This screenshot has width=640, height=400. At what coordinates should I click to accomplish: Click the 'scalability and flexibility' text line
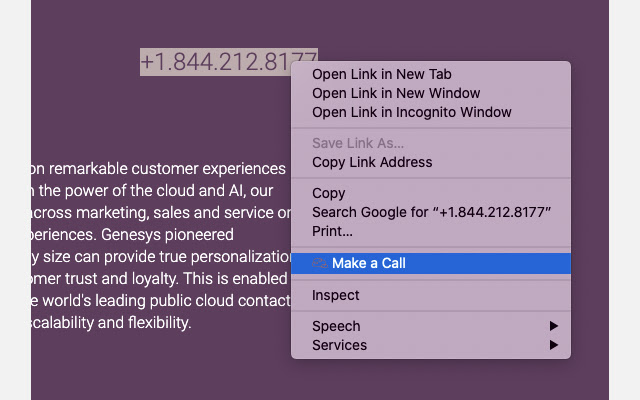coord(110,323)
